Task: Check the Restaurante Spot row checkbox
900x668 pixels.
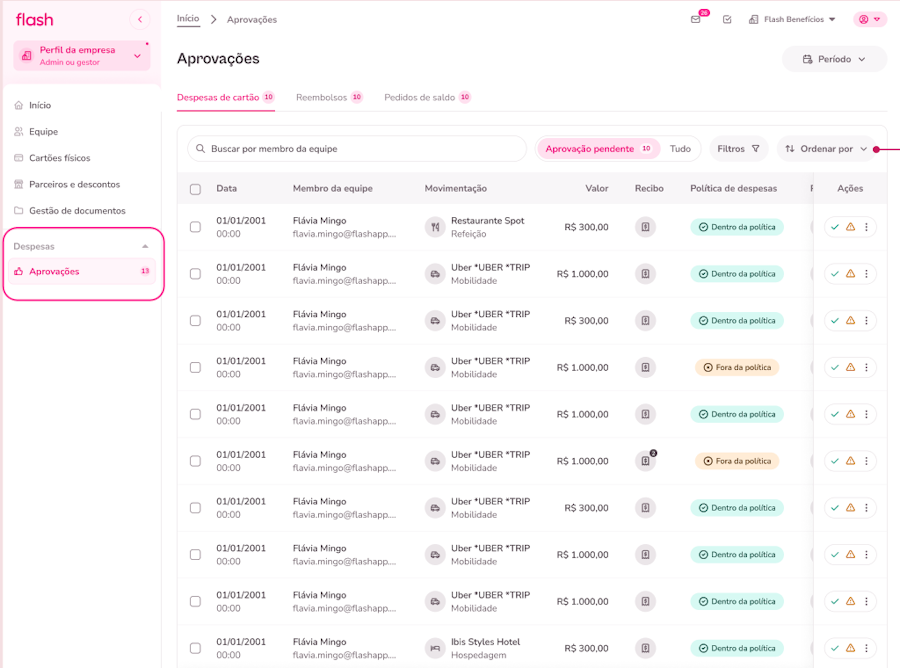Action: pos(195,227)
